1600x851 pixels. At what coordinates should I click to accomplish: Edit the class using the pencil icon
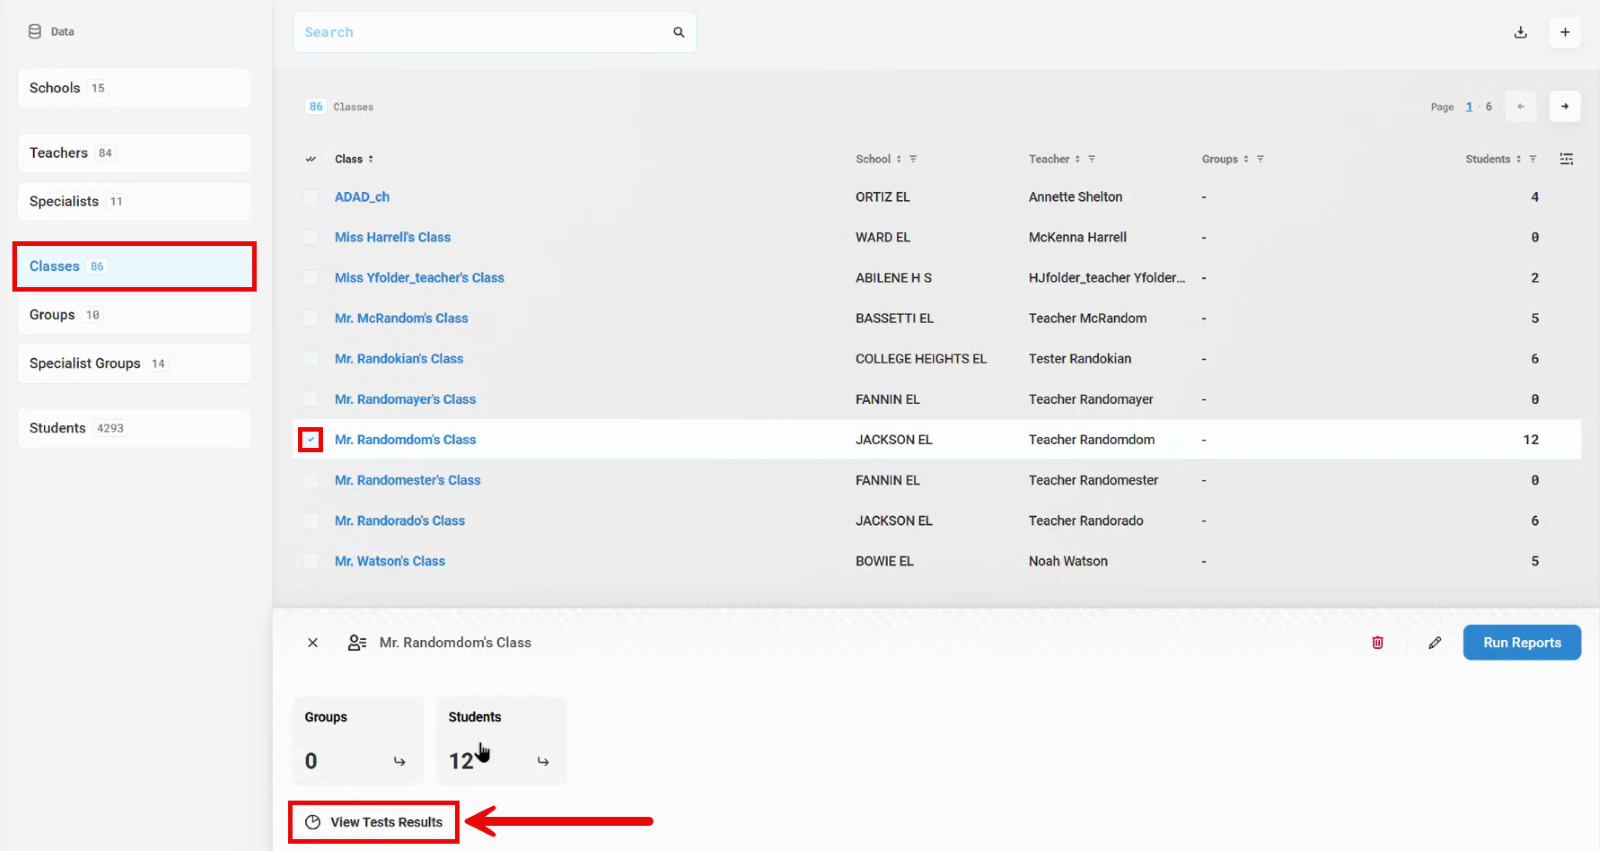(x=1435, y=643)
